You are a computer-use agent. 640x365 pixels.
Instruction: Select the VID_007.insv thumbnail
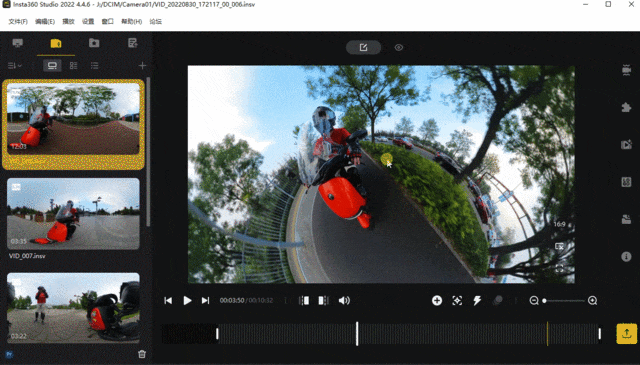(x=73, y=214)
